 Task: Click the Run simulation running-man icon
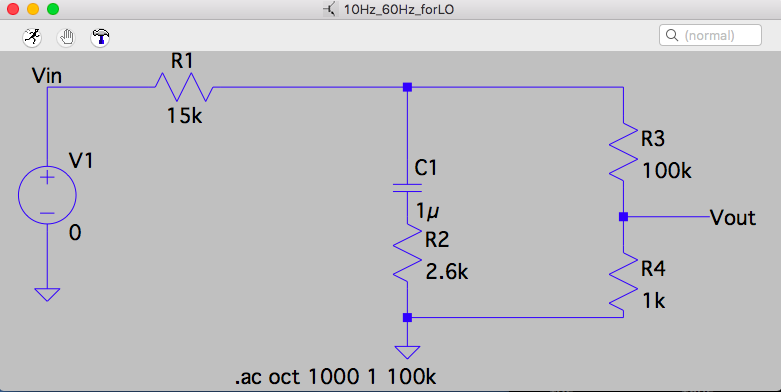pyautogui.click(x=32, y=37)
